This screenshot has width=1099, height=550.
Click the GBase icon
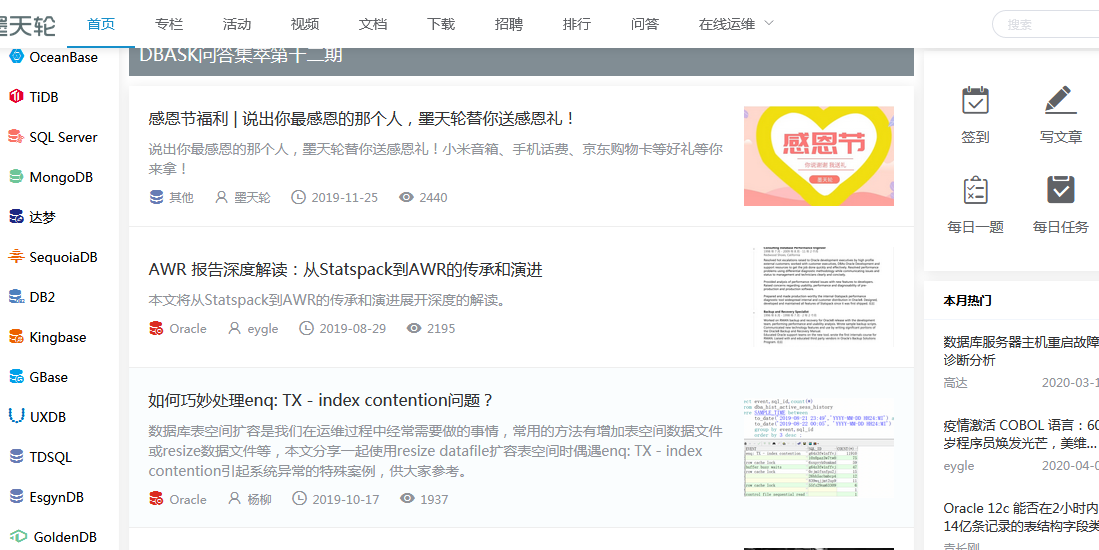16,377
